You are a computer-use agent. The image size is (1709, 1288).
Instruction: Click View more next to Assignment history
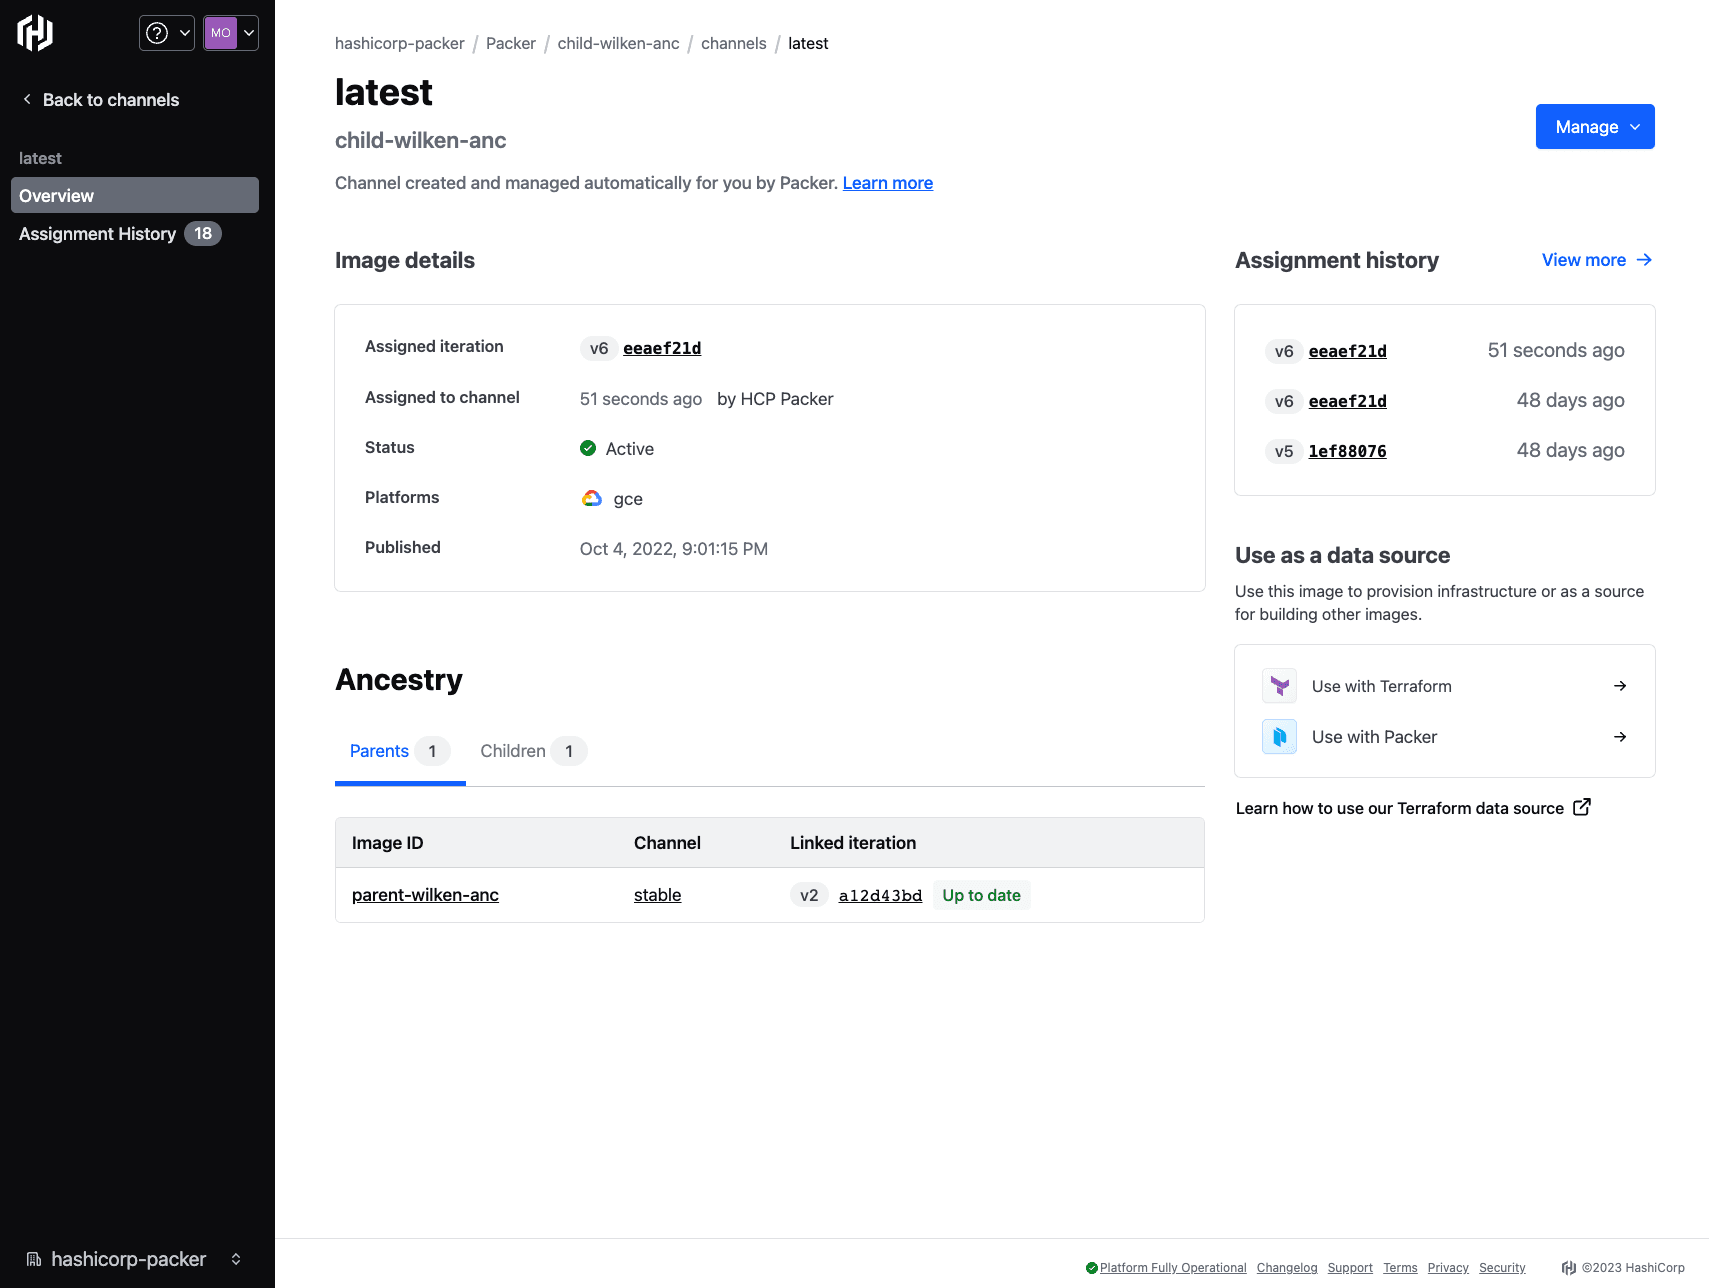point(1585,260)
